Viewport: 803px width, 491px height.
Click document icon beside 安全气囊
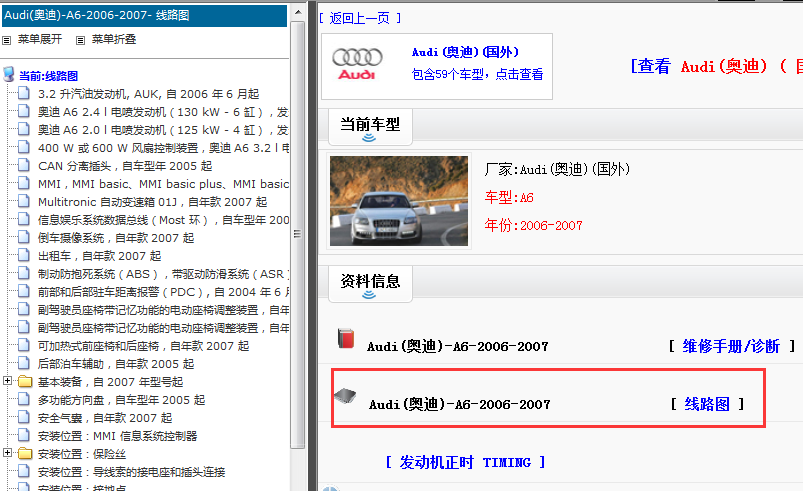[x=24, y=417]
